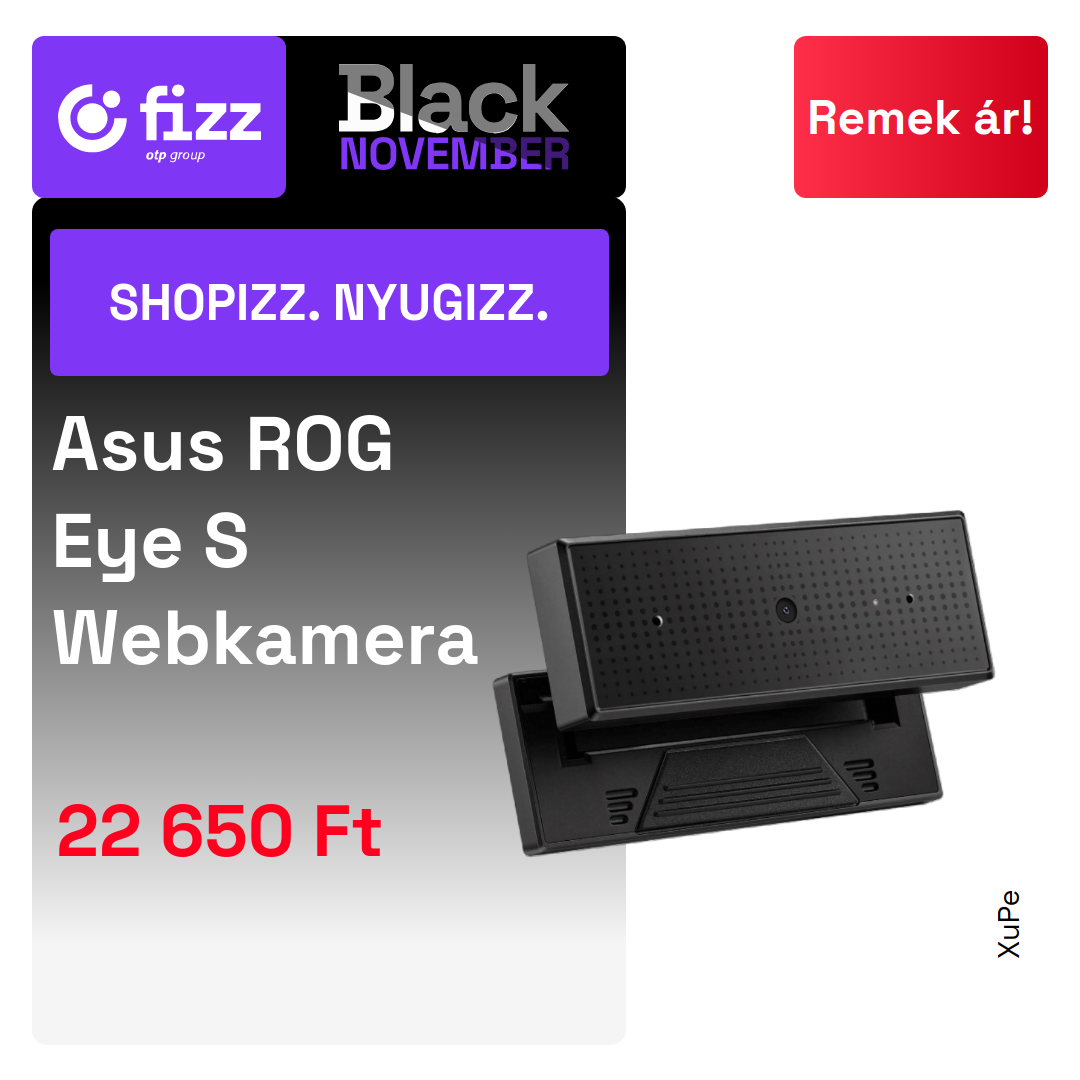
Task: Click the purple fizz logo tile
Action: 158,117
